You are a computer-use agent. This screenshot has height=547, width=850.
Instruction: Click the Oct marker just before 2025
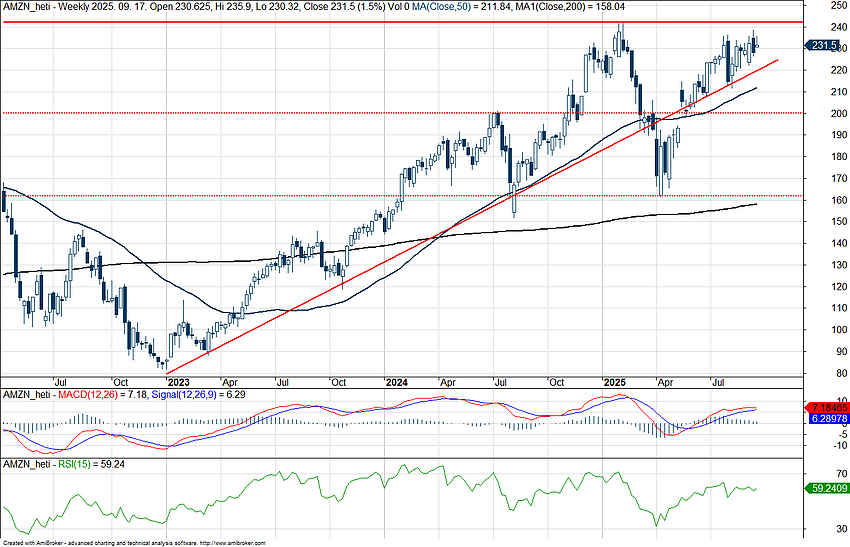click(557, 382)
